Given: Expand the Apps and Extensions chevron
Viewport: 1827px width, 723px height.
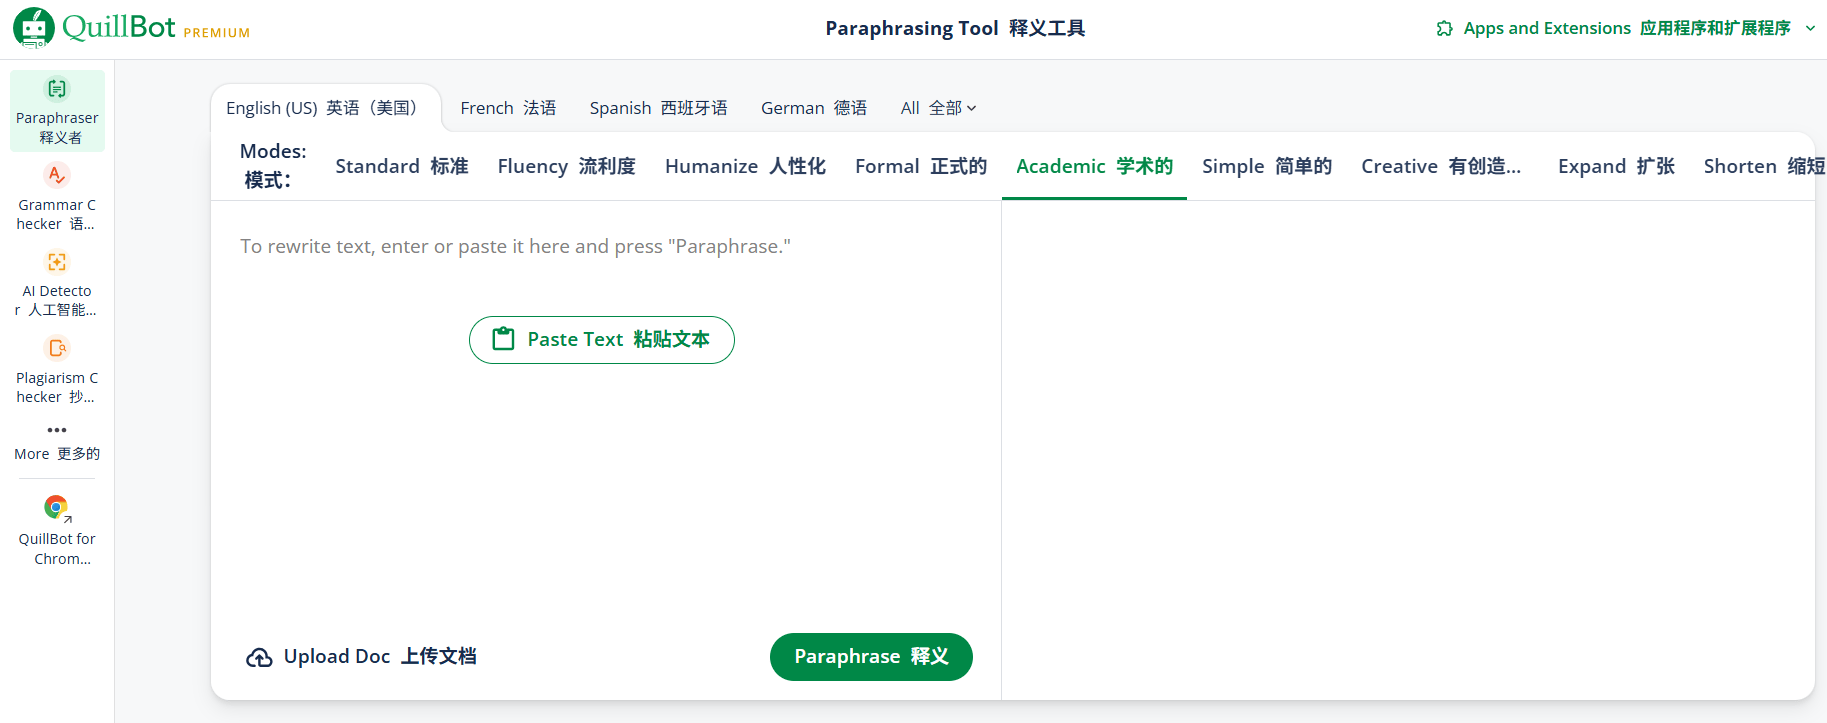Looking at the screenshot, I should pos(1810,28).
